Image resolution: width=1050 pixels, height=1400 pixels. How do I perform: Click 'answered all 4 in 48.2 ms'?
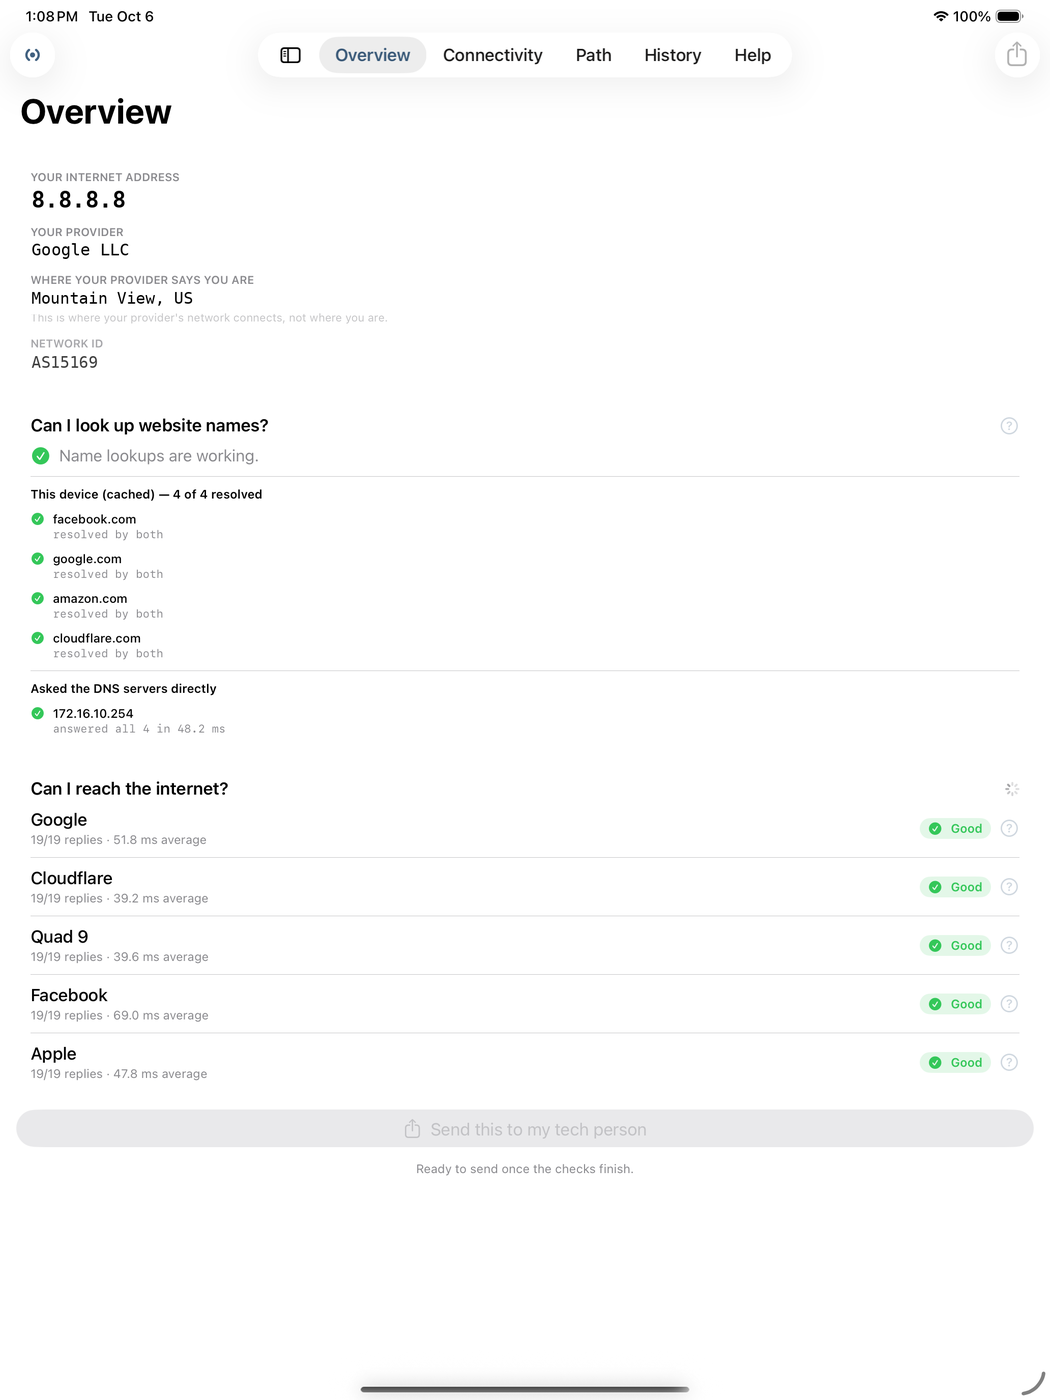pyautogui.click(x=139, y=729)
